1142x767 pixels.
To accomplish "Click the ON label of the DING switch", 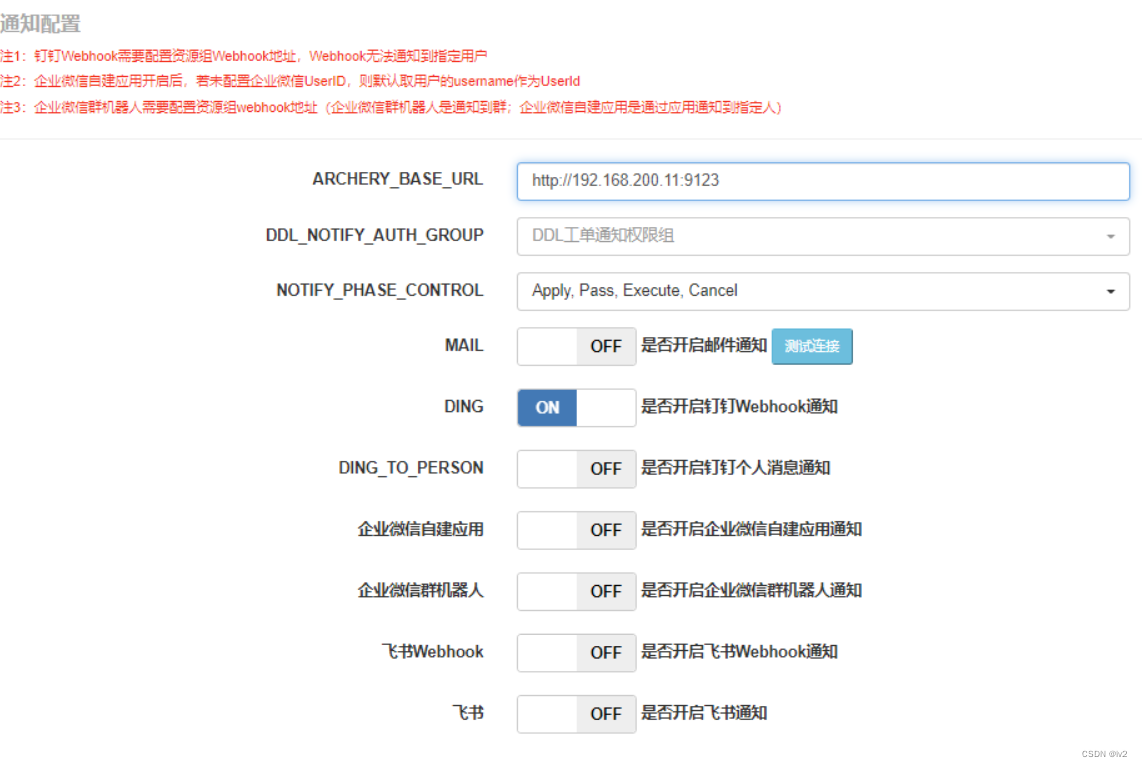I will [x=546, y=407].
